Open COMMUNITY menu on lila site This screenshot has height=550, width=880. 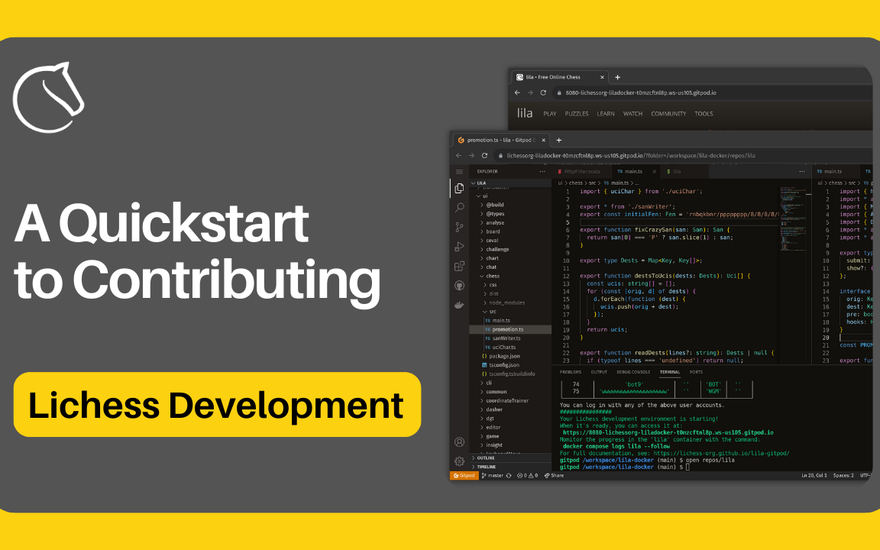[x=668, y=114]
